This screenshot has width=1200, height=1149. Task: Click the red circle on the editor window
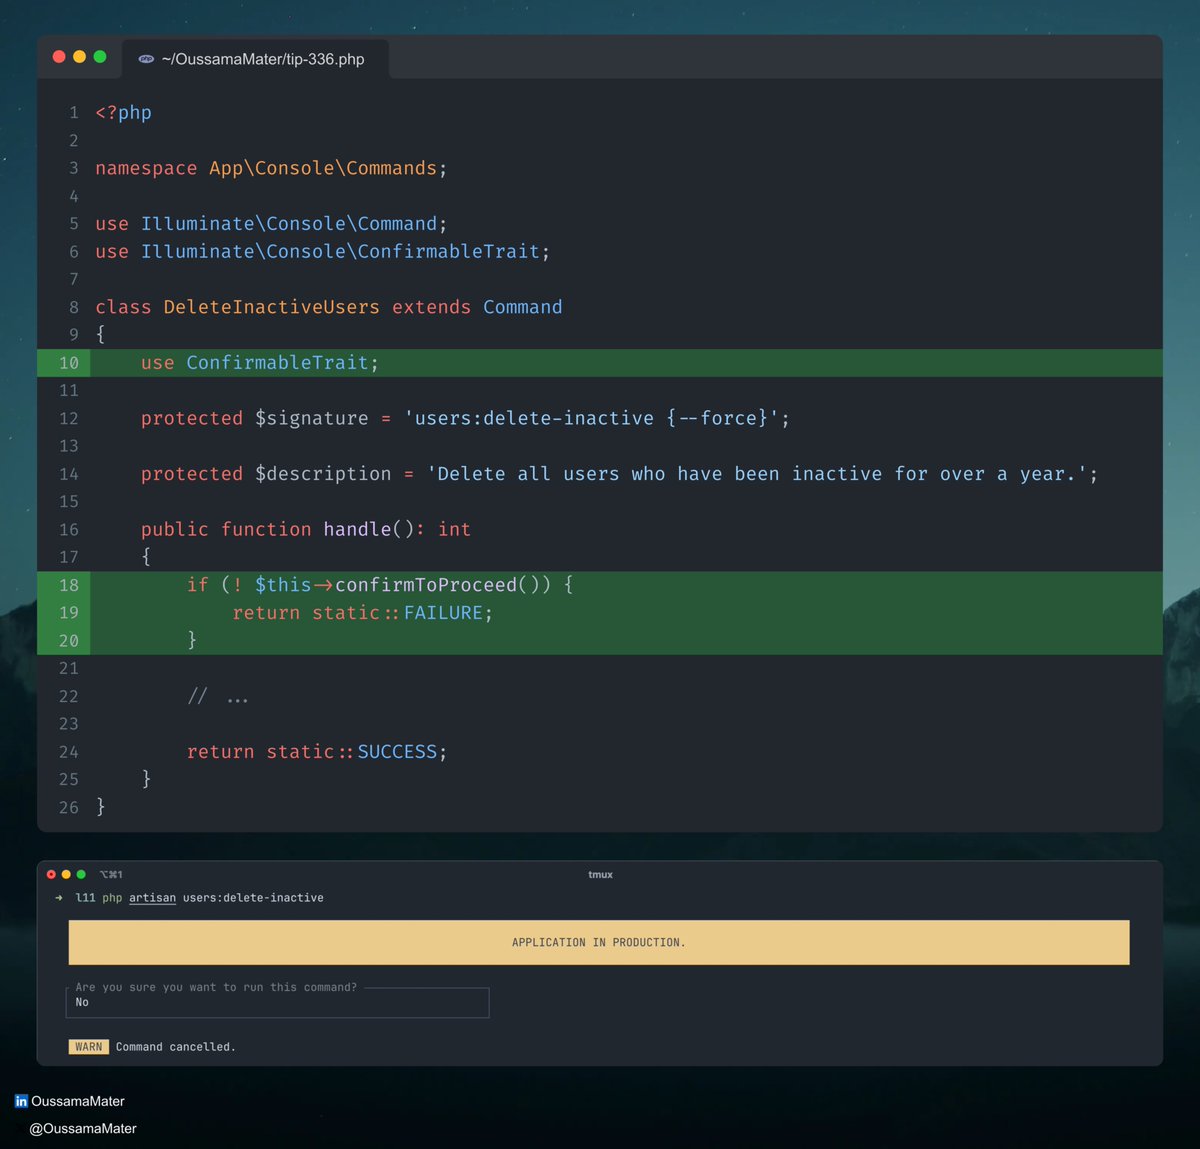click(59, 57)
